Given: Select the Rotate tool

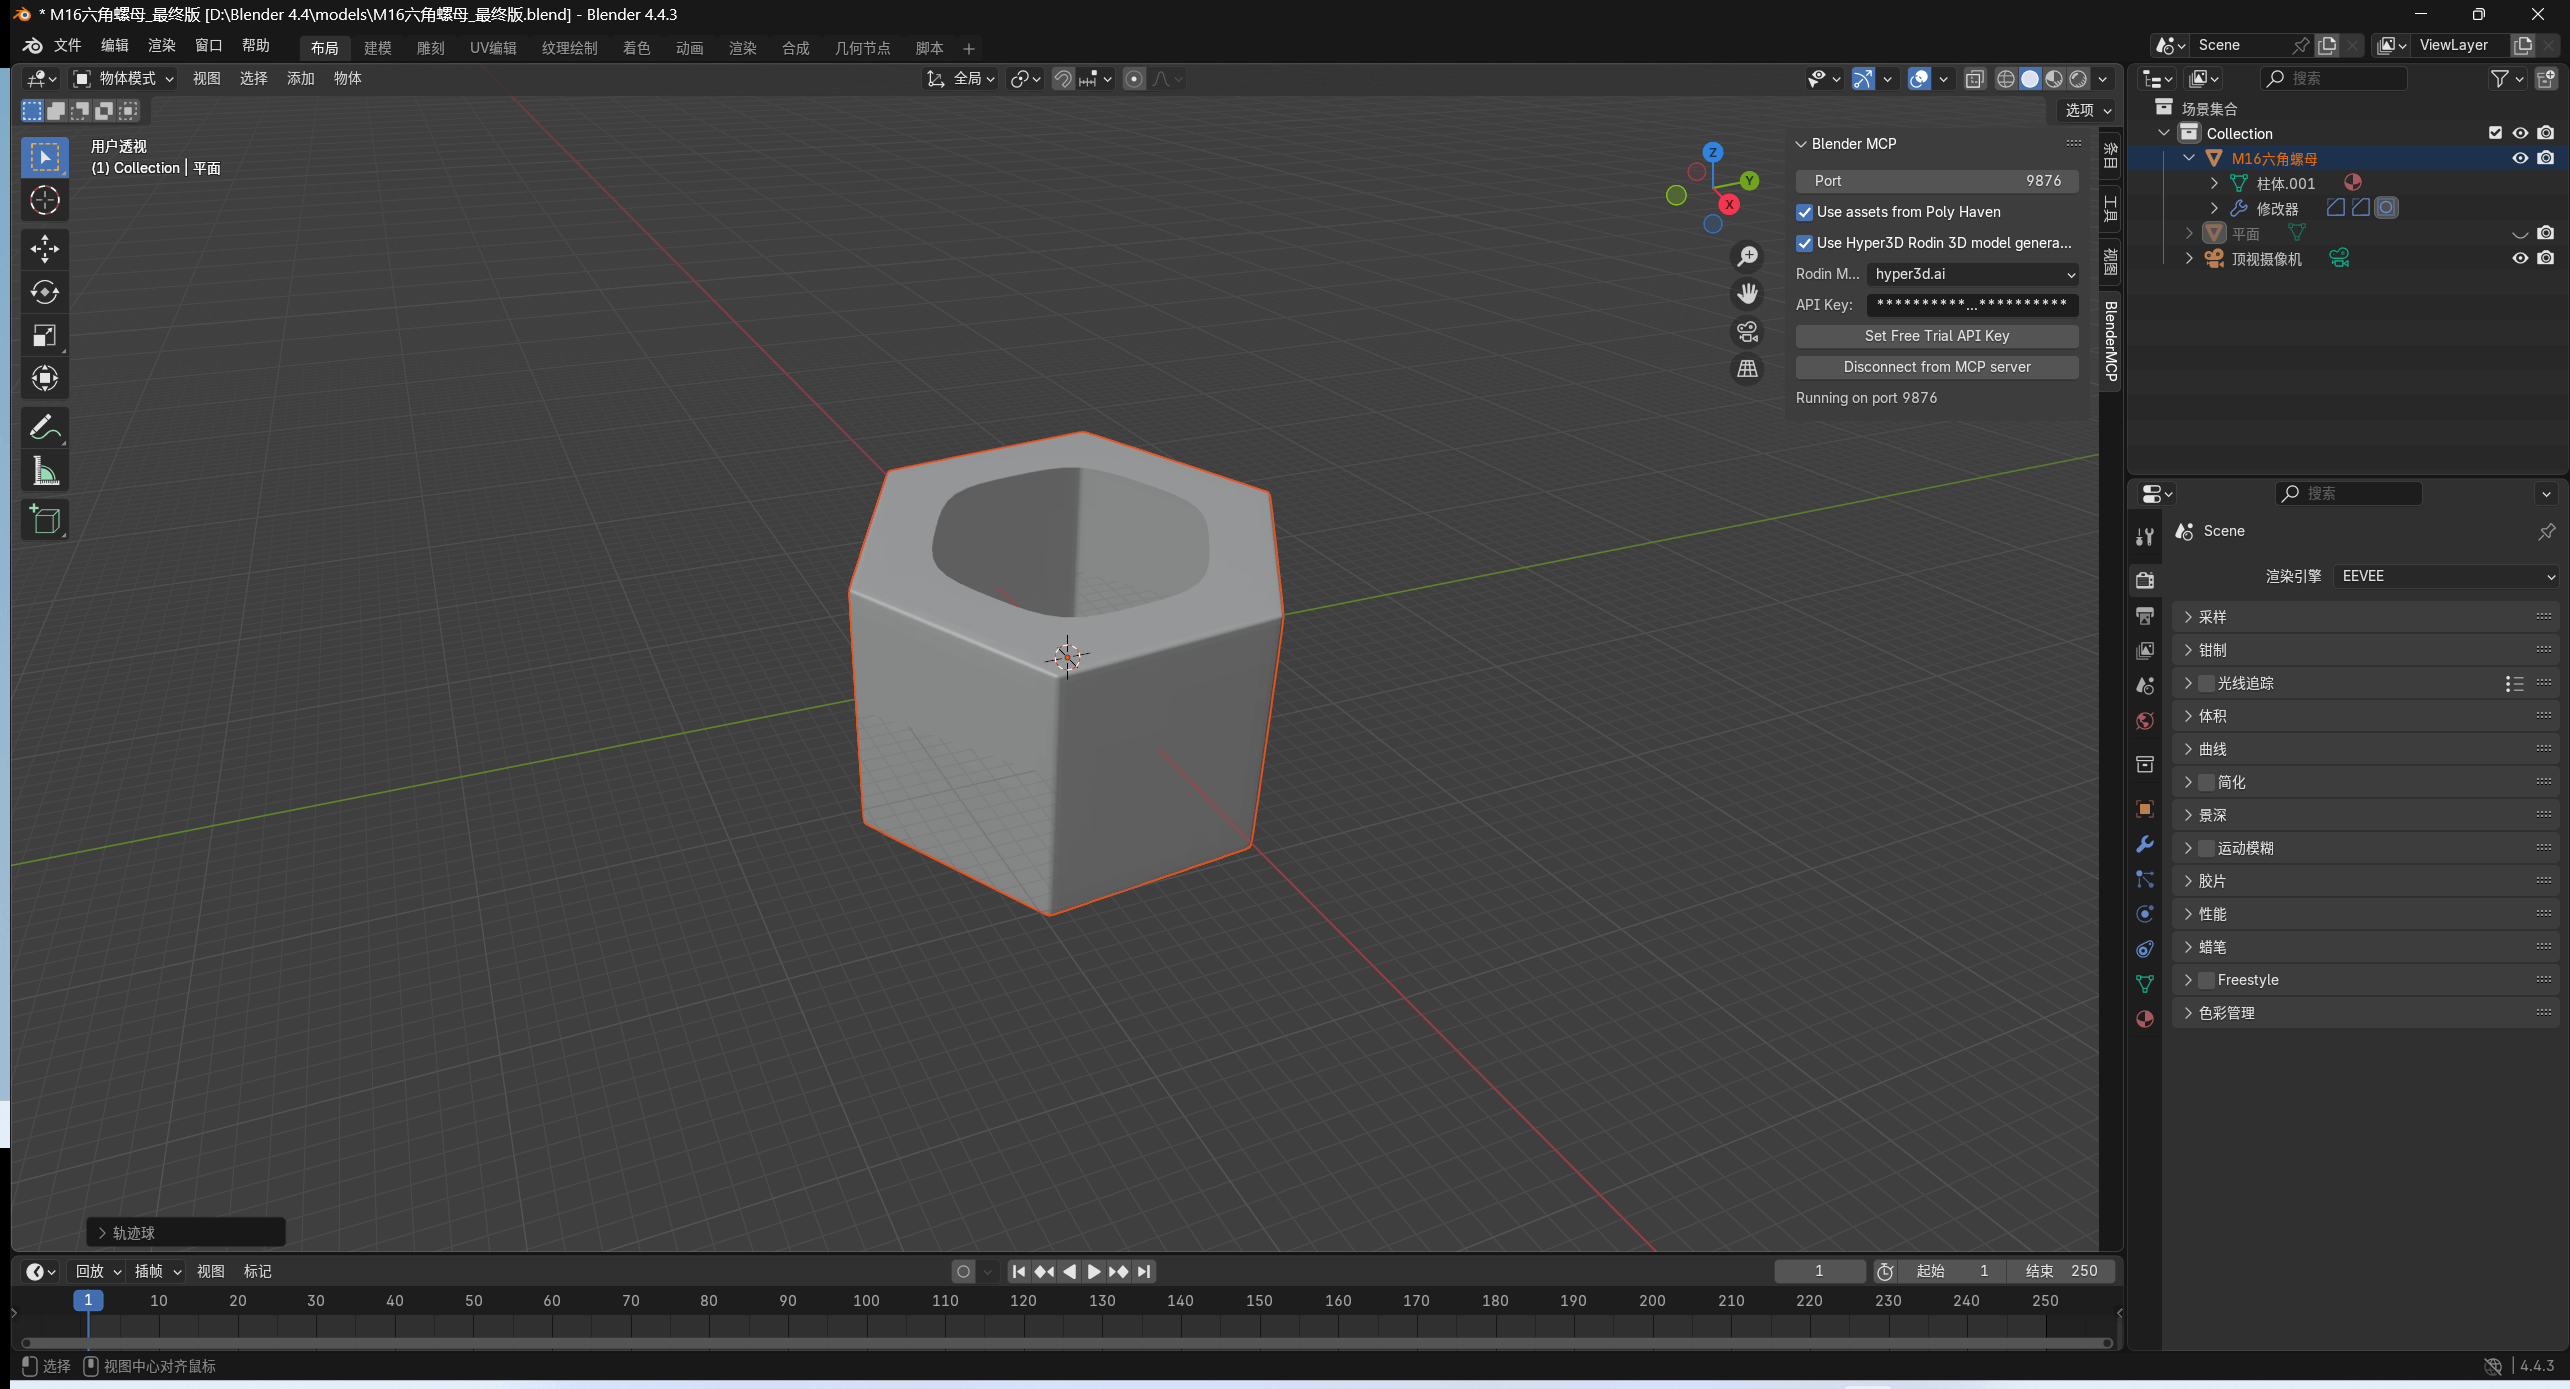Looking at the screenshot, I should click(44, 292).
